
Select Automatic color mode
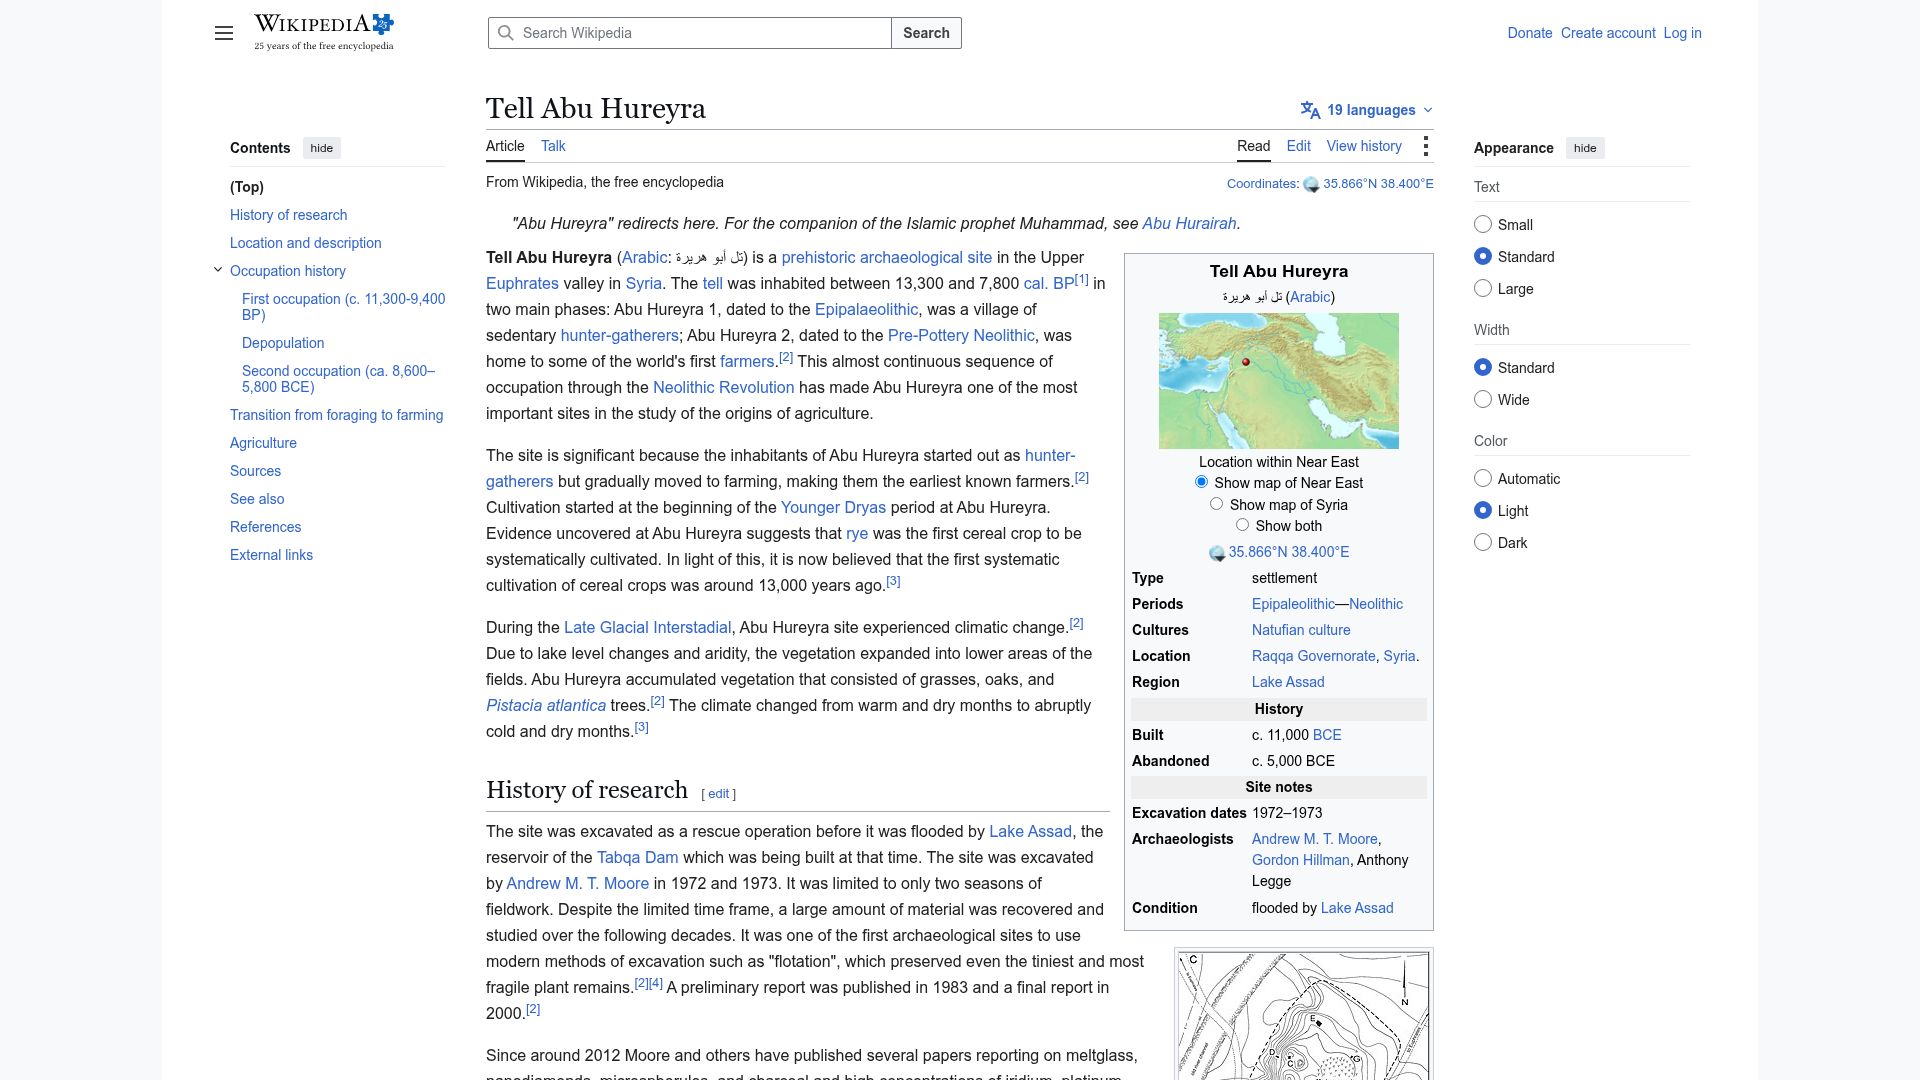1483,479
